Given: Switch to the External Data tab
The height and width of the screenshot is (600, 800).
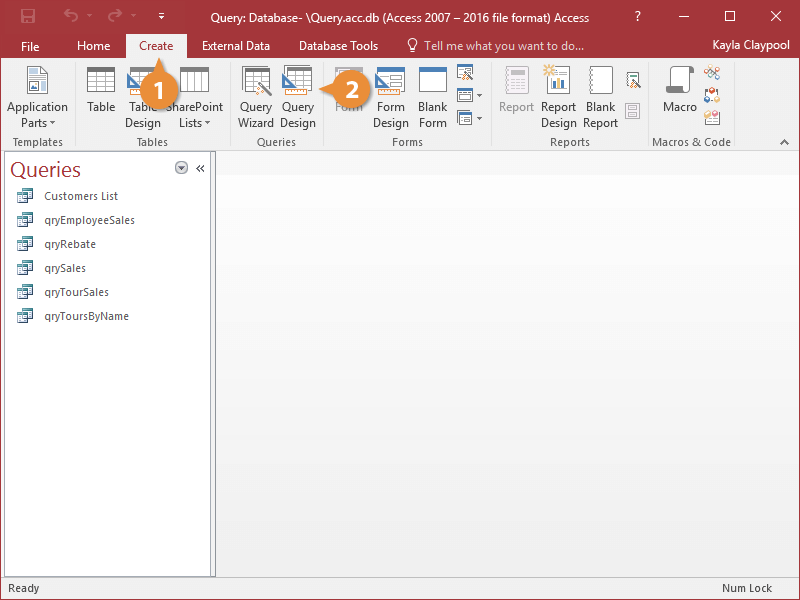Looking at the screenshot, I should (236, 46).
